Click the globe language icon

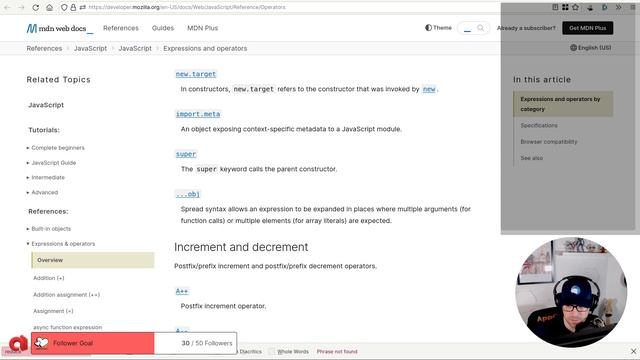click(573, 48)
